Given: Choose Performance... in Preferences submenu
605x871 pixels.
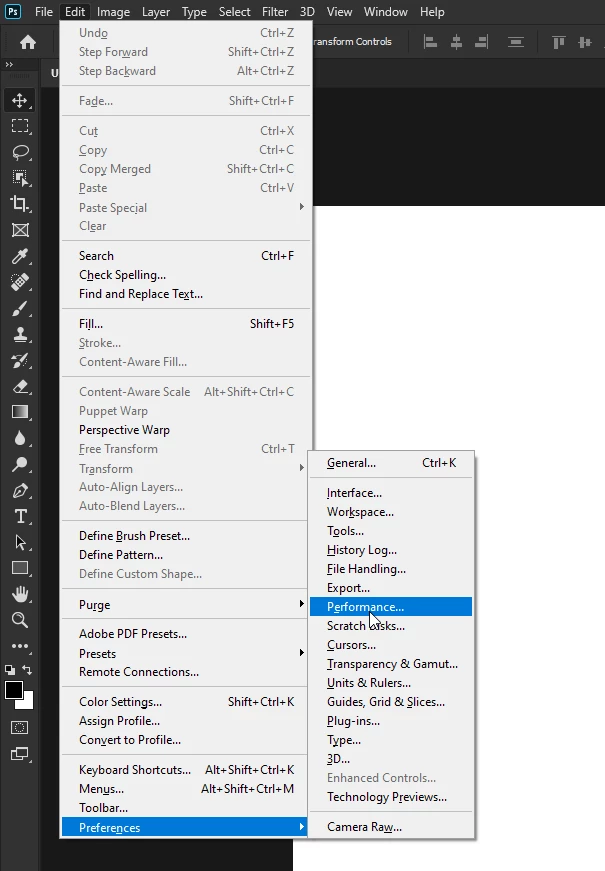Looking at the screenshot, I should click(x=391, y=607).
